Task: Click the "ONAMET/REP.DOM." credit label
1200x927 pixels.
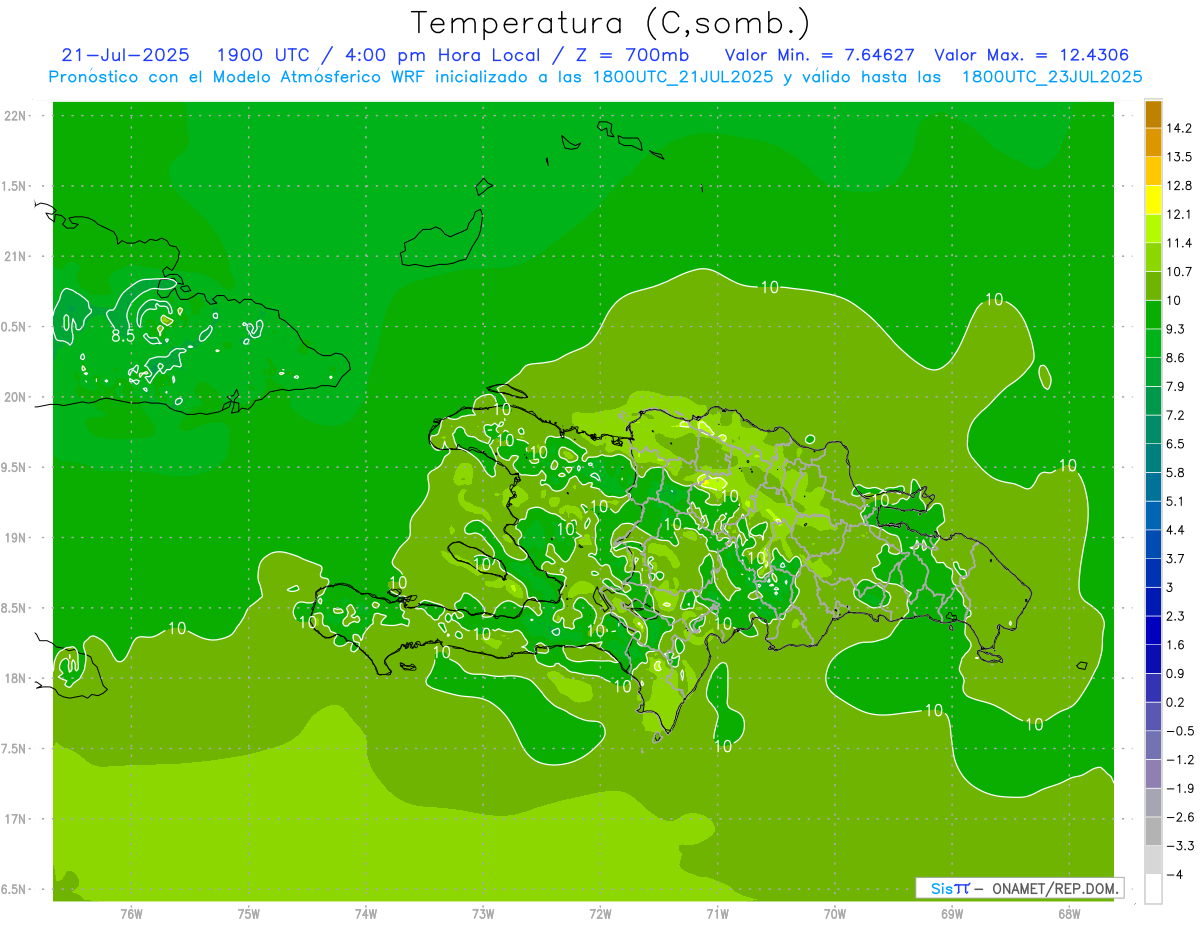Action: click(x=1055, y=888)
